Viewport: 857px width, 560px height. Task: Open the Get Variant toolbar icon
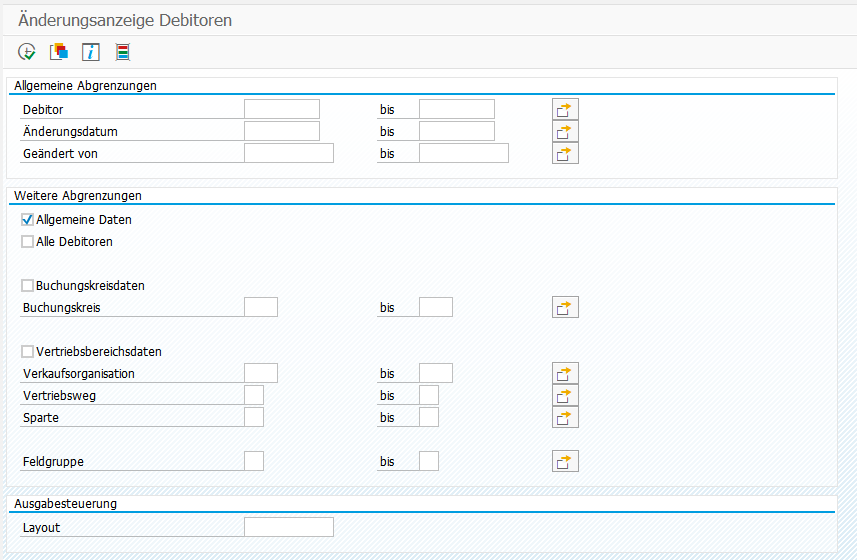(59, 52)
